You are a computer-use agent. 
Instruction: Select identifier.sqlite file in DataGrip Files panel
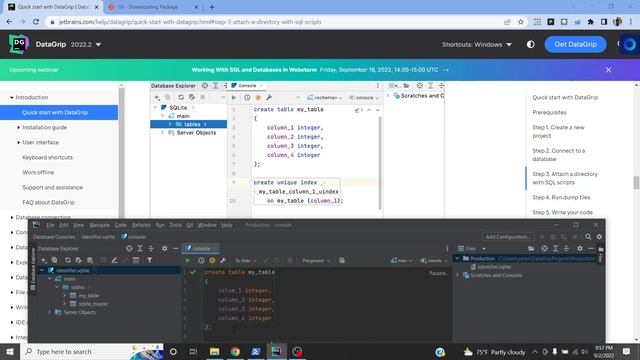coord(493,267)
